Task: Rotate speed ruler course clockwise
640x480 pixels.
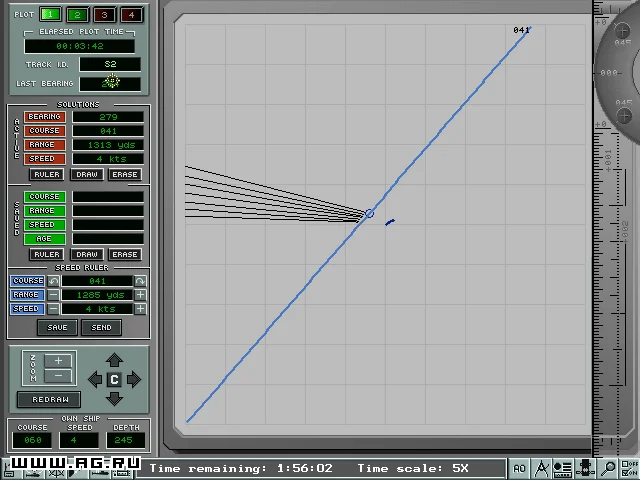Action: point(140,281)
